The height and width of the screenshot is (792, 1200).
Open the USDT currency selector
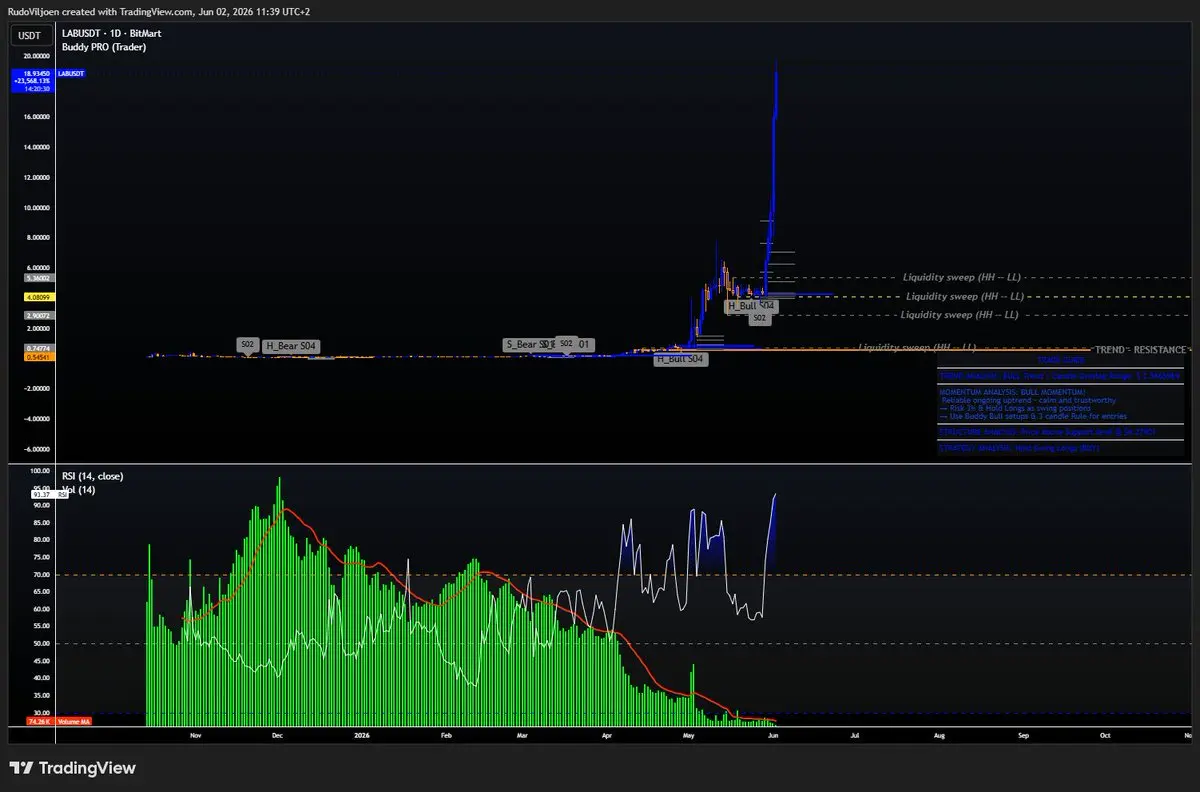(30, 36)
